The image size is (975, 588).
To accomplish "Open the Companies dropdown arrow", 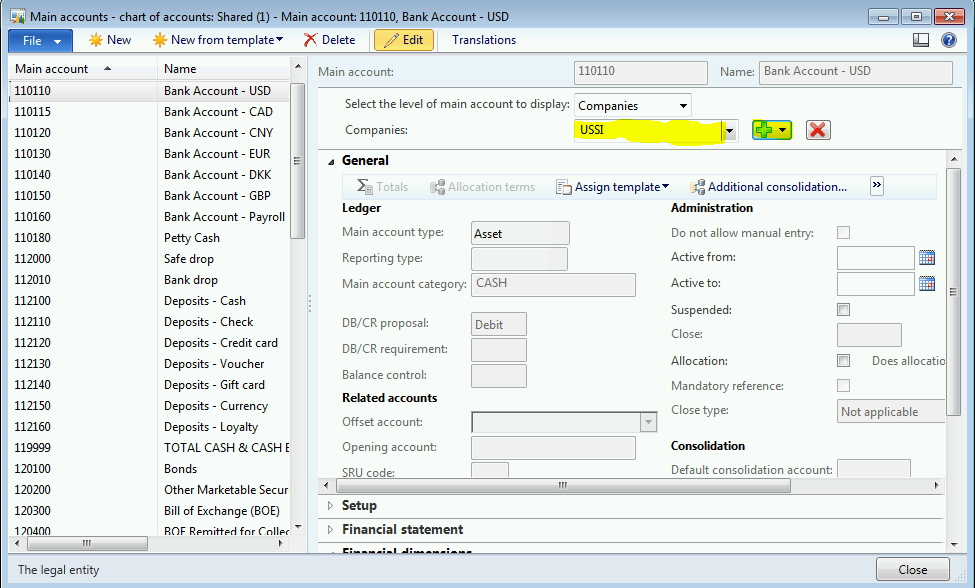I will (x=729, y=129).
